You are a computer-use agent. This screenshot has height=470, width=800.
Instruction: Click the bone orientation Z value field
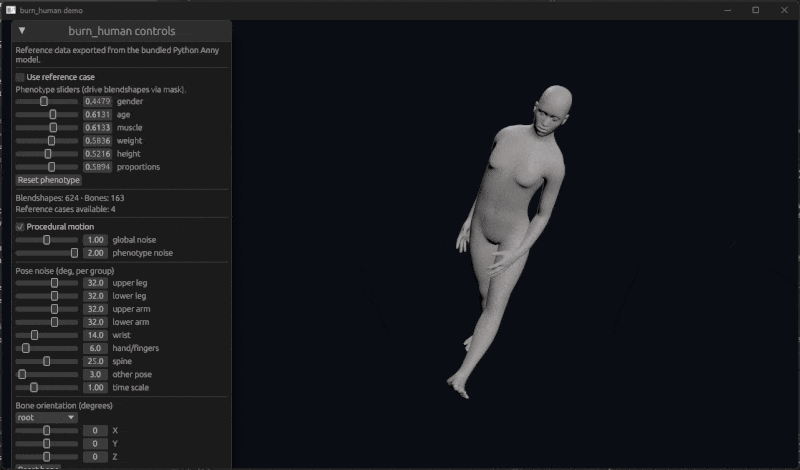pyautogui.click(x=96, y=456)
